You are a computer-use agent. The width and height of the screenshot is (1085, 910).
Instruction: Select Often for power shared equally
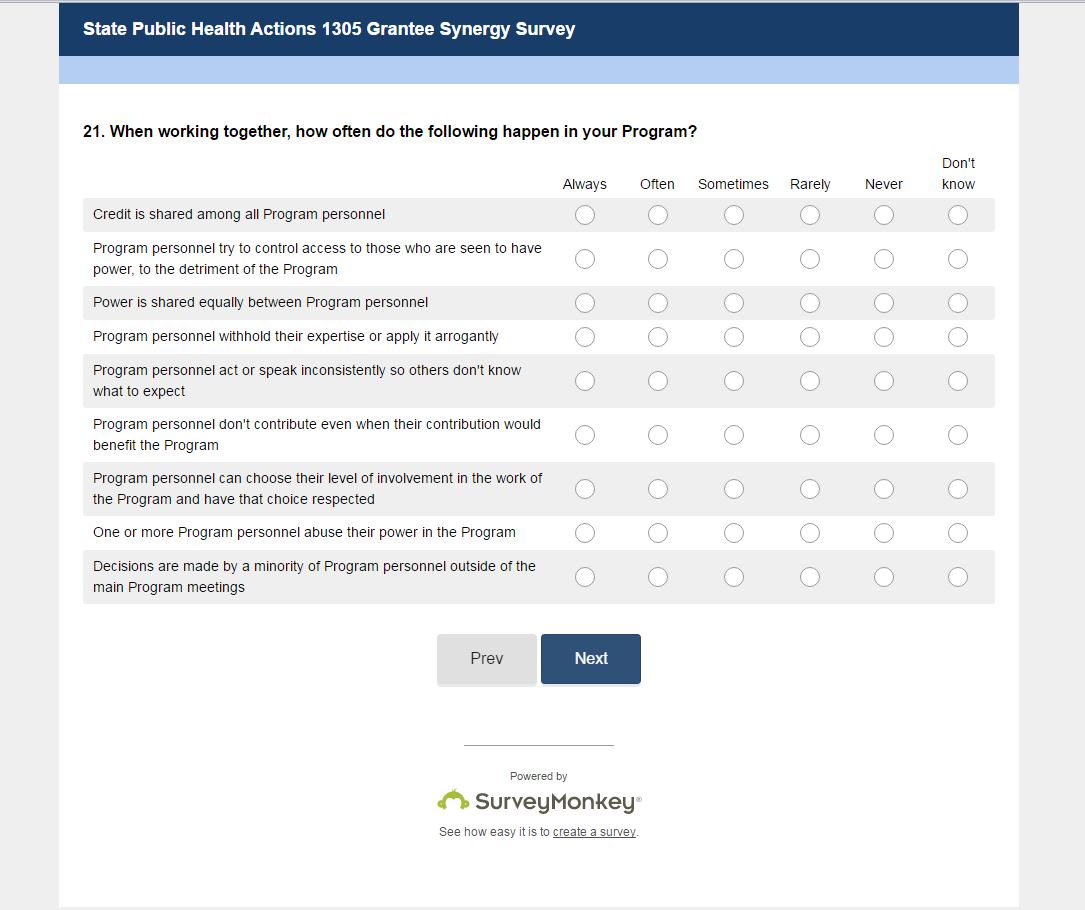(658, 303)
